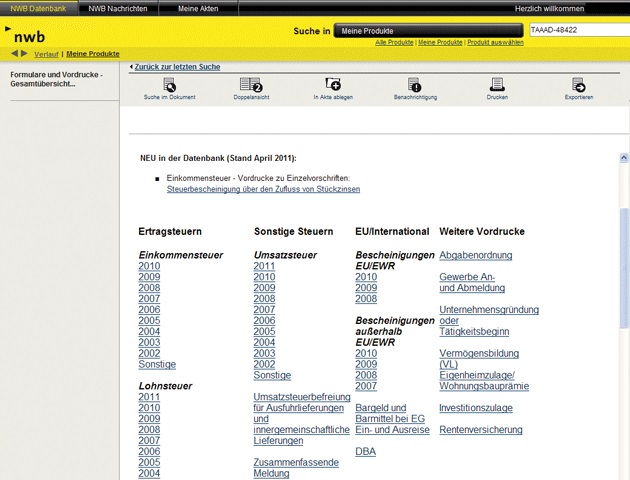Open the Abgabenordnung forms link

[476, 255]
